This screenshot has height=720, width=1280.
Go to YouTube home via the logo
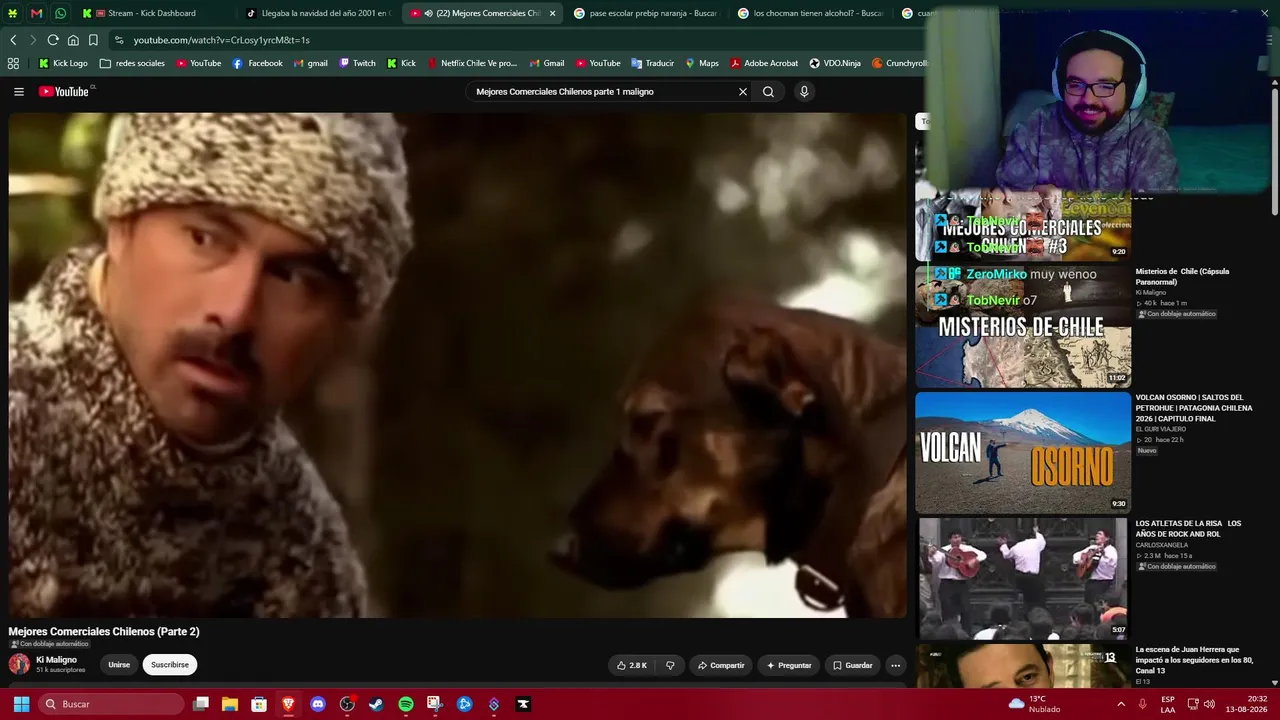point(66,92)
